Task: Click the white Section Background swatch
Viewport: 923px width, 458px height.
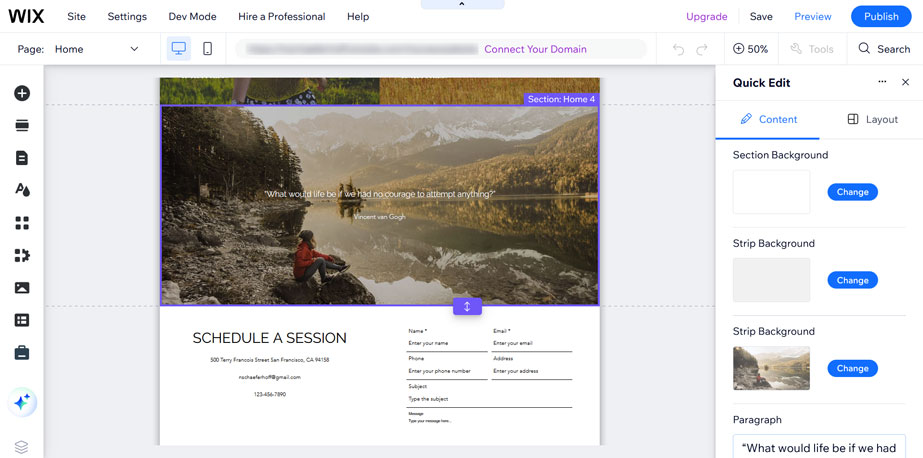Action: click(771, 192)
